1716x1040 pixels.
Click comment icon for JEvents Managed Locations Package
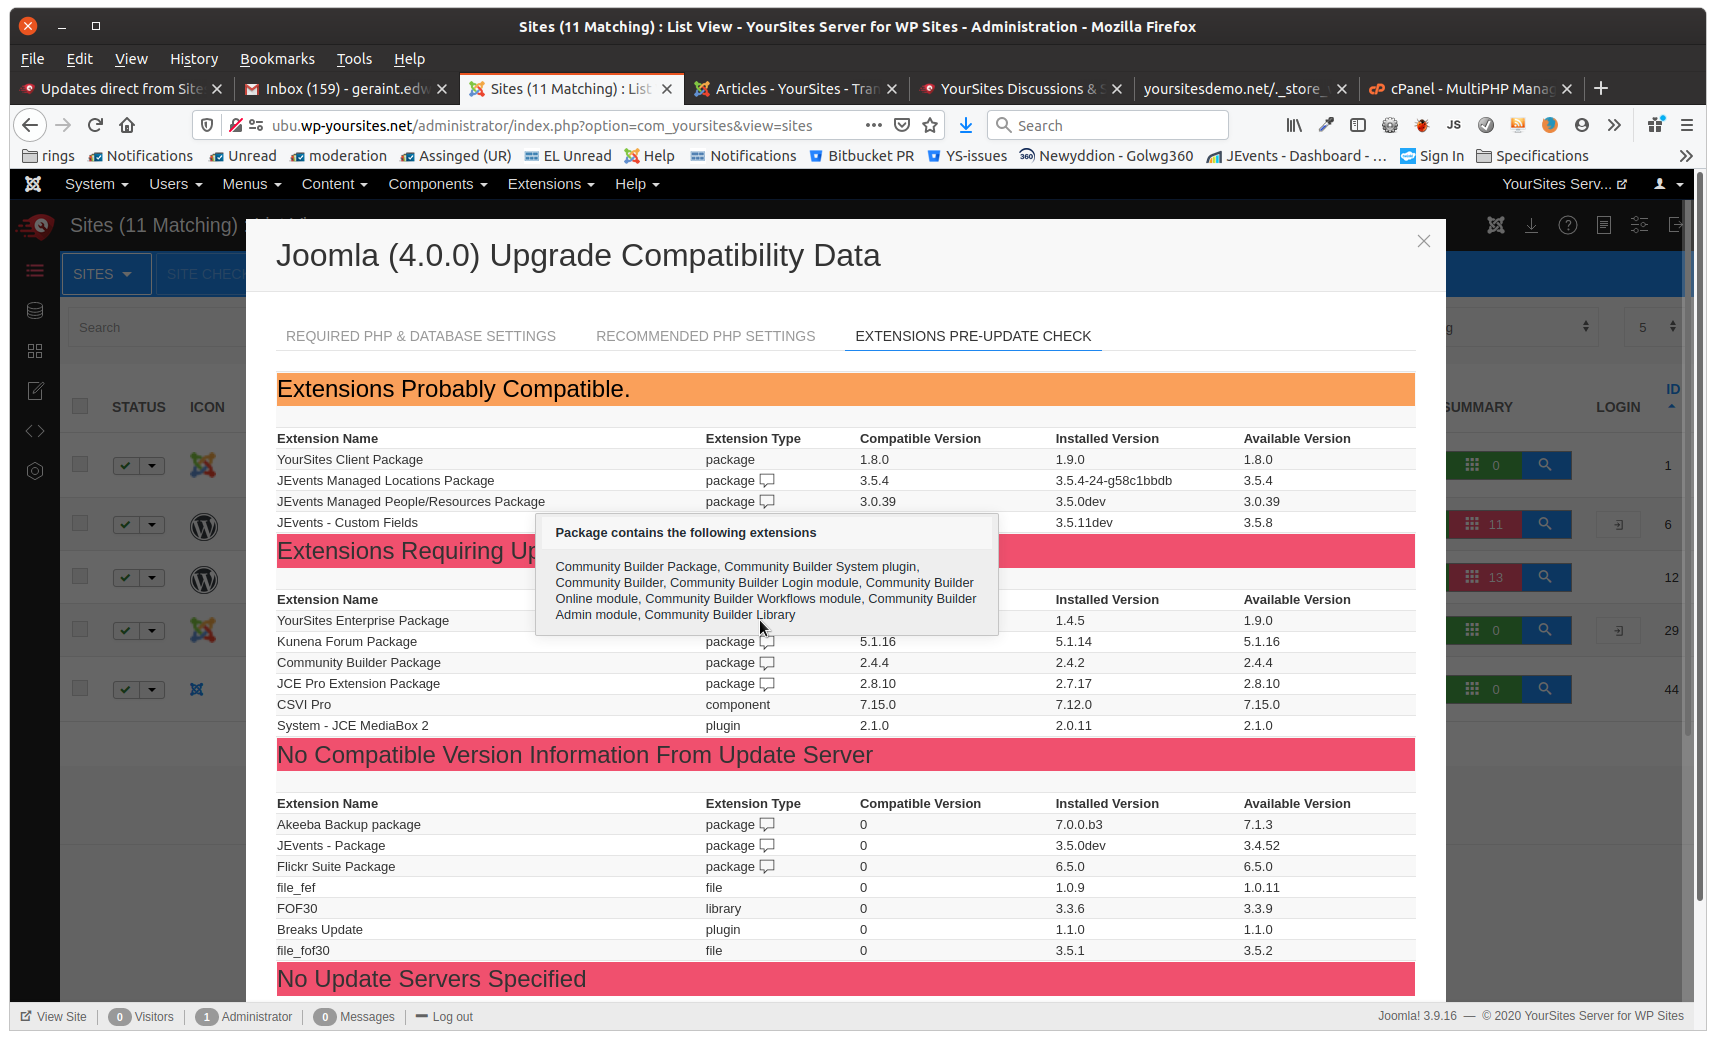tap(767, 481)
